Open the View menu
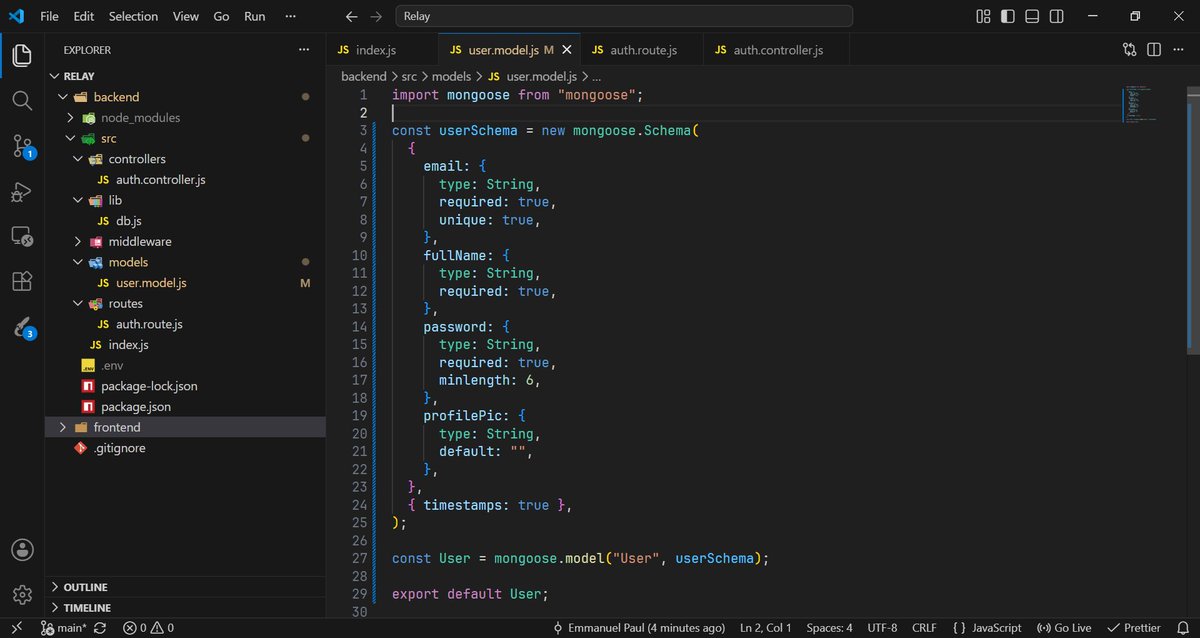Image resolution: width=1200 pixels, height=638 pixels. (185, 16)
